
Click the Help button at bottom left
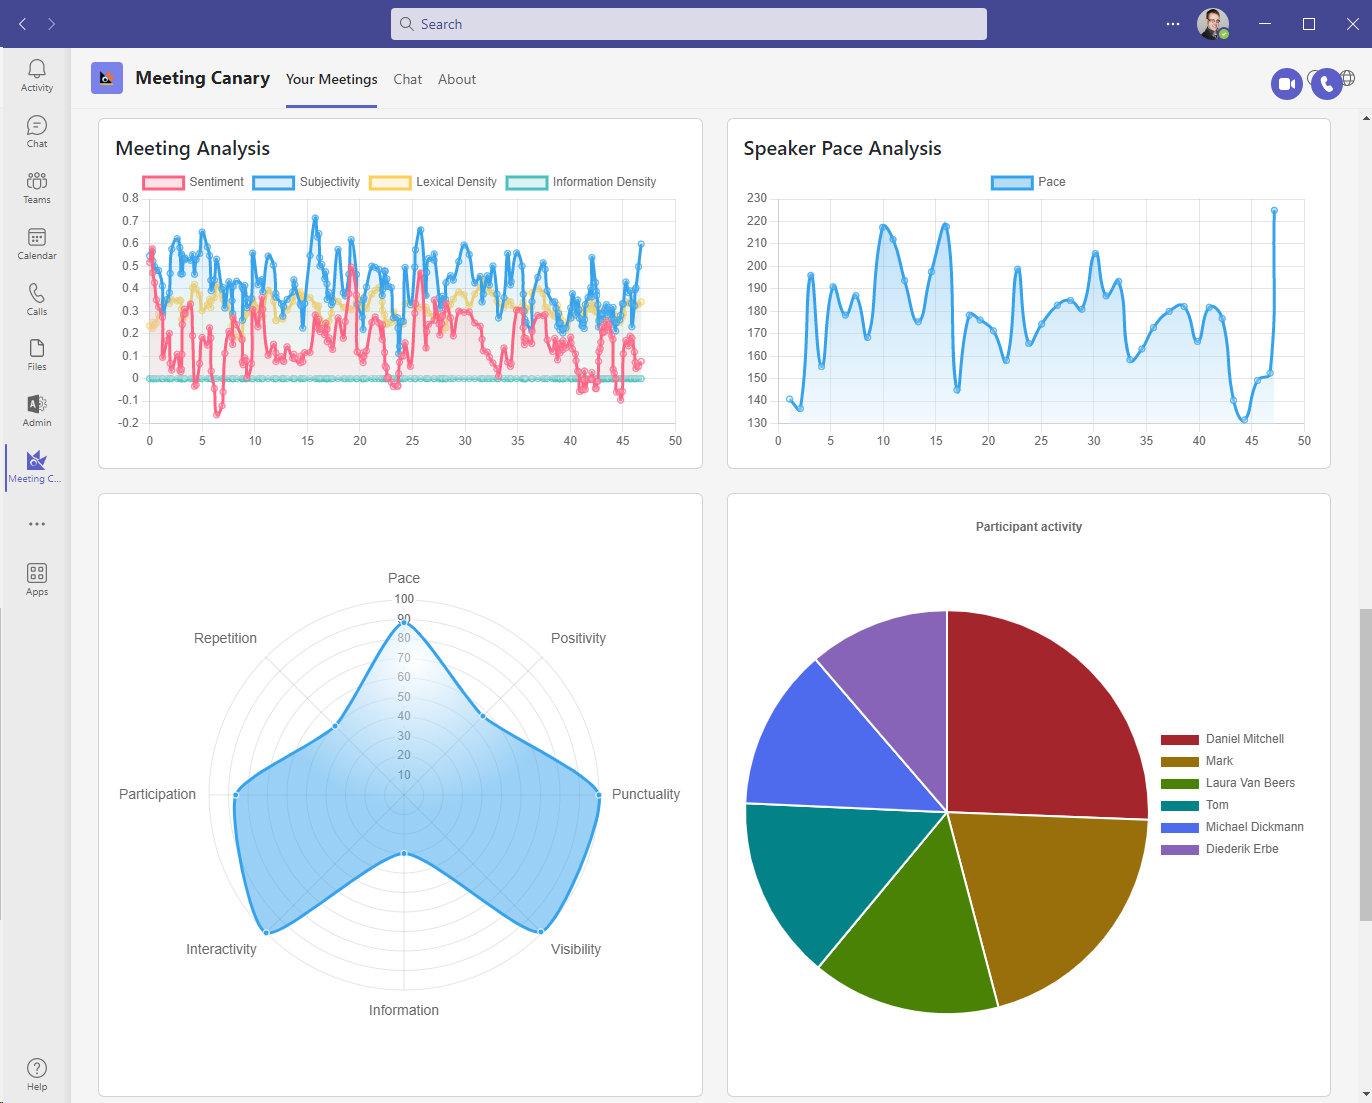tap(37, 1074)
